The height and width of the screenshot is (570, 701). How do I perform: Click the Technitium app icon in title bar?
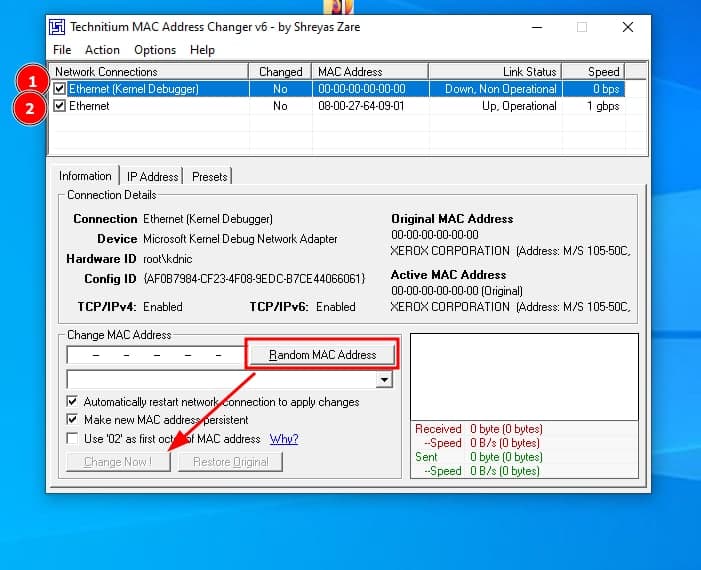[x=59, y=27]
